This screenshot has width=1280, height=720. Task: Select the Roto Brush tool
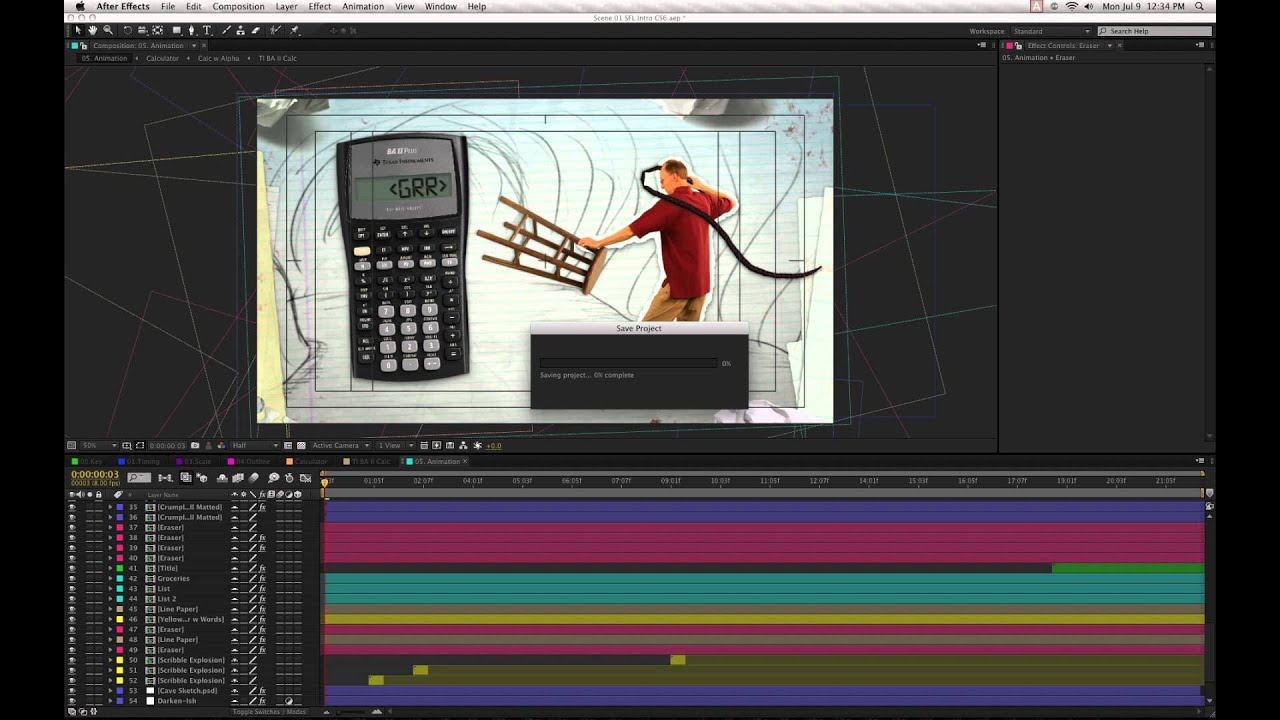(x=275, y=31)
